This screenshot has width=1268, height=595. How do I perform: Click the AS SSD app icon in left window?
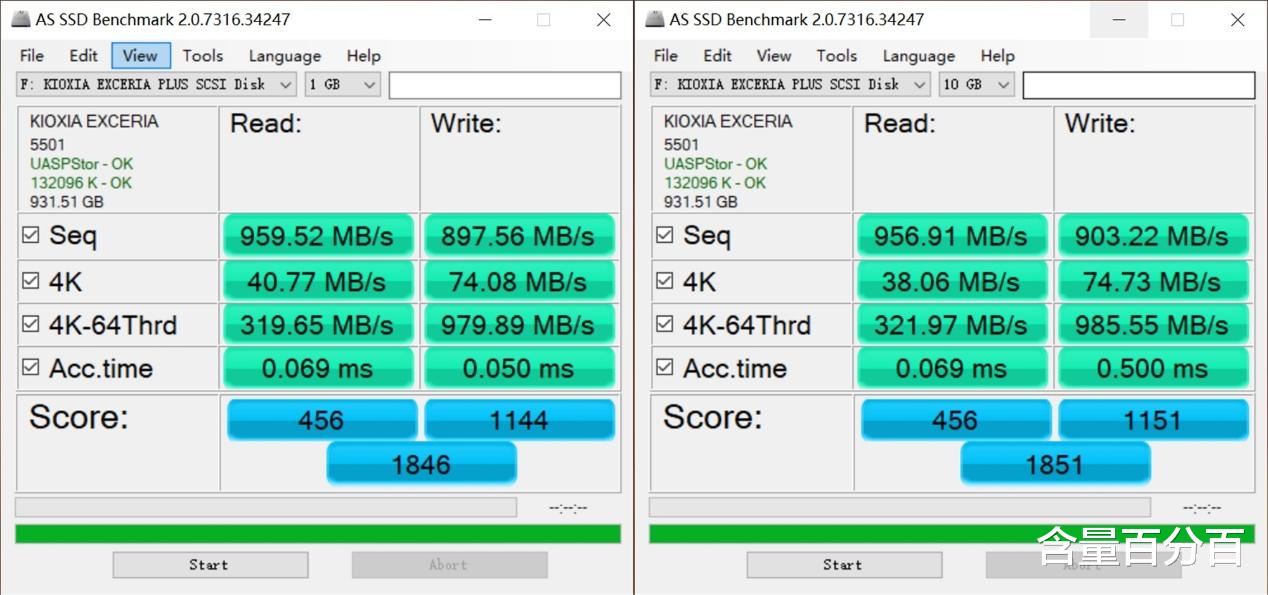coord(21,19)
